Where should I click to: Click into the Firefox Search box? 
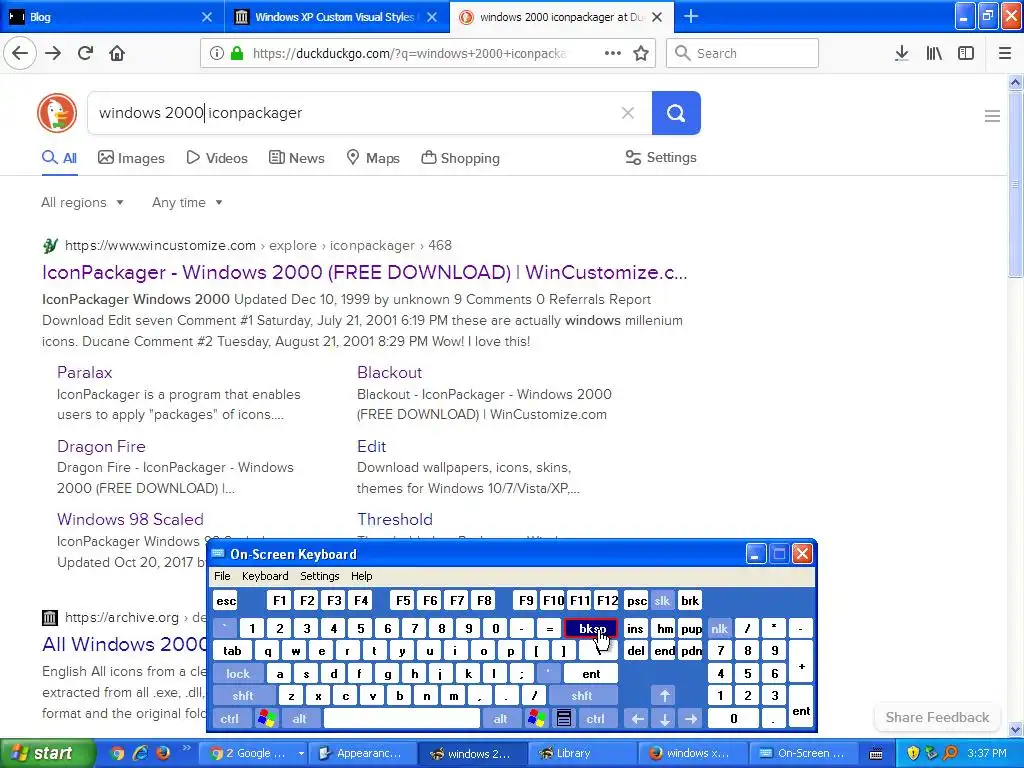coord(743,54)
